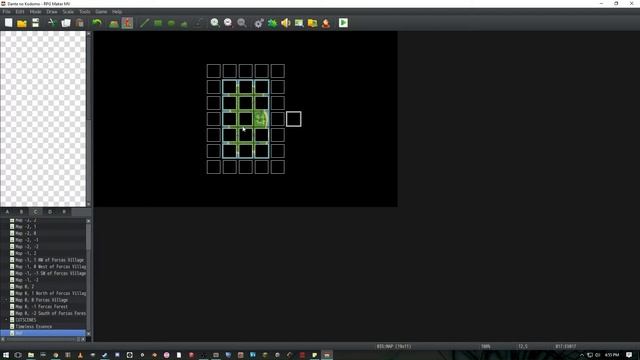Click the Zoom Out magnifier icon
The width and height of the screenshot is (640, 360).
pos(228,23)
